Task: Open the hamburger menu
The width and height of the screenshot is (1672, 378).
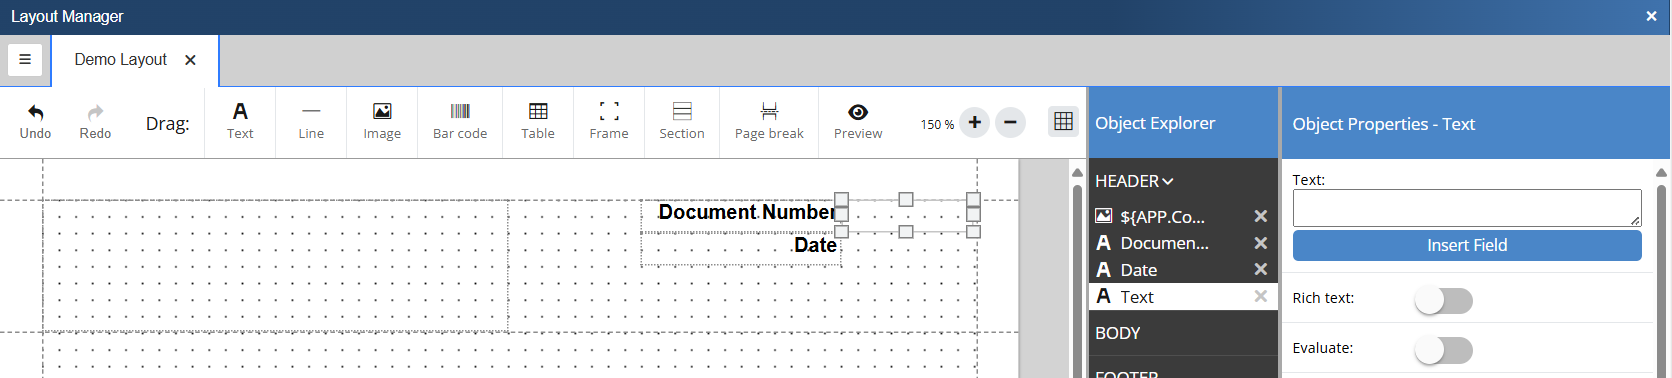Action: coord(25,60)
